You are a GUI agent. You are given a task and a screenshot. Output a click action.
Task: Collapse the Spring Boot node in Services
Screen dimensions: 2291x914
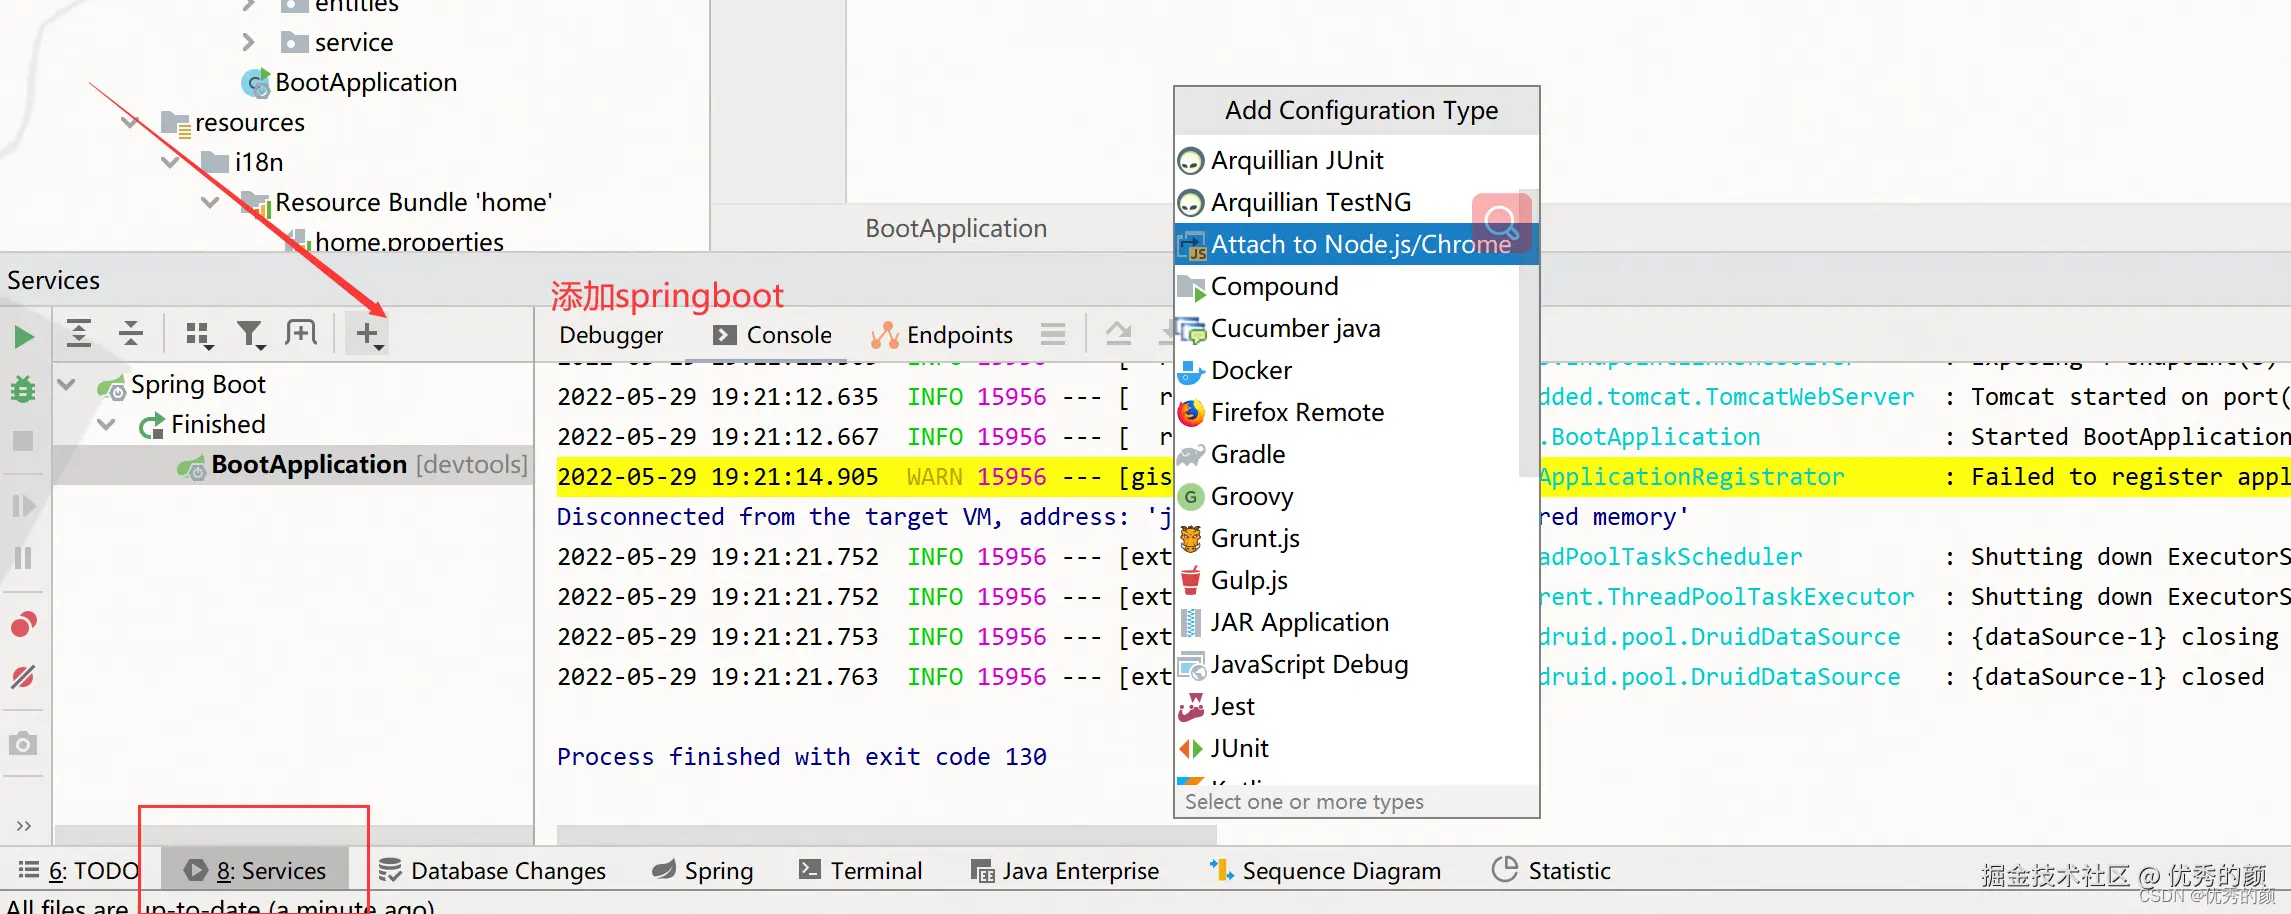pyautogui.click(x=67, y=384)
